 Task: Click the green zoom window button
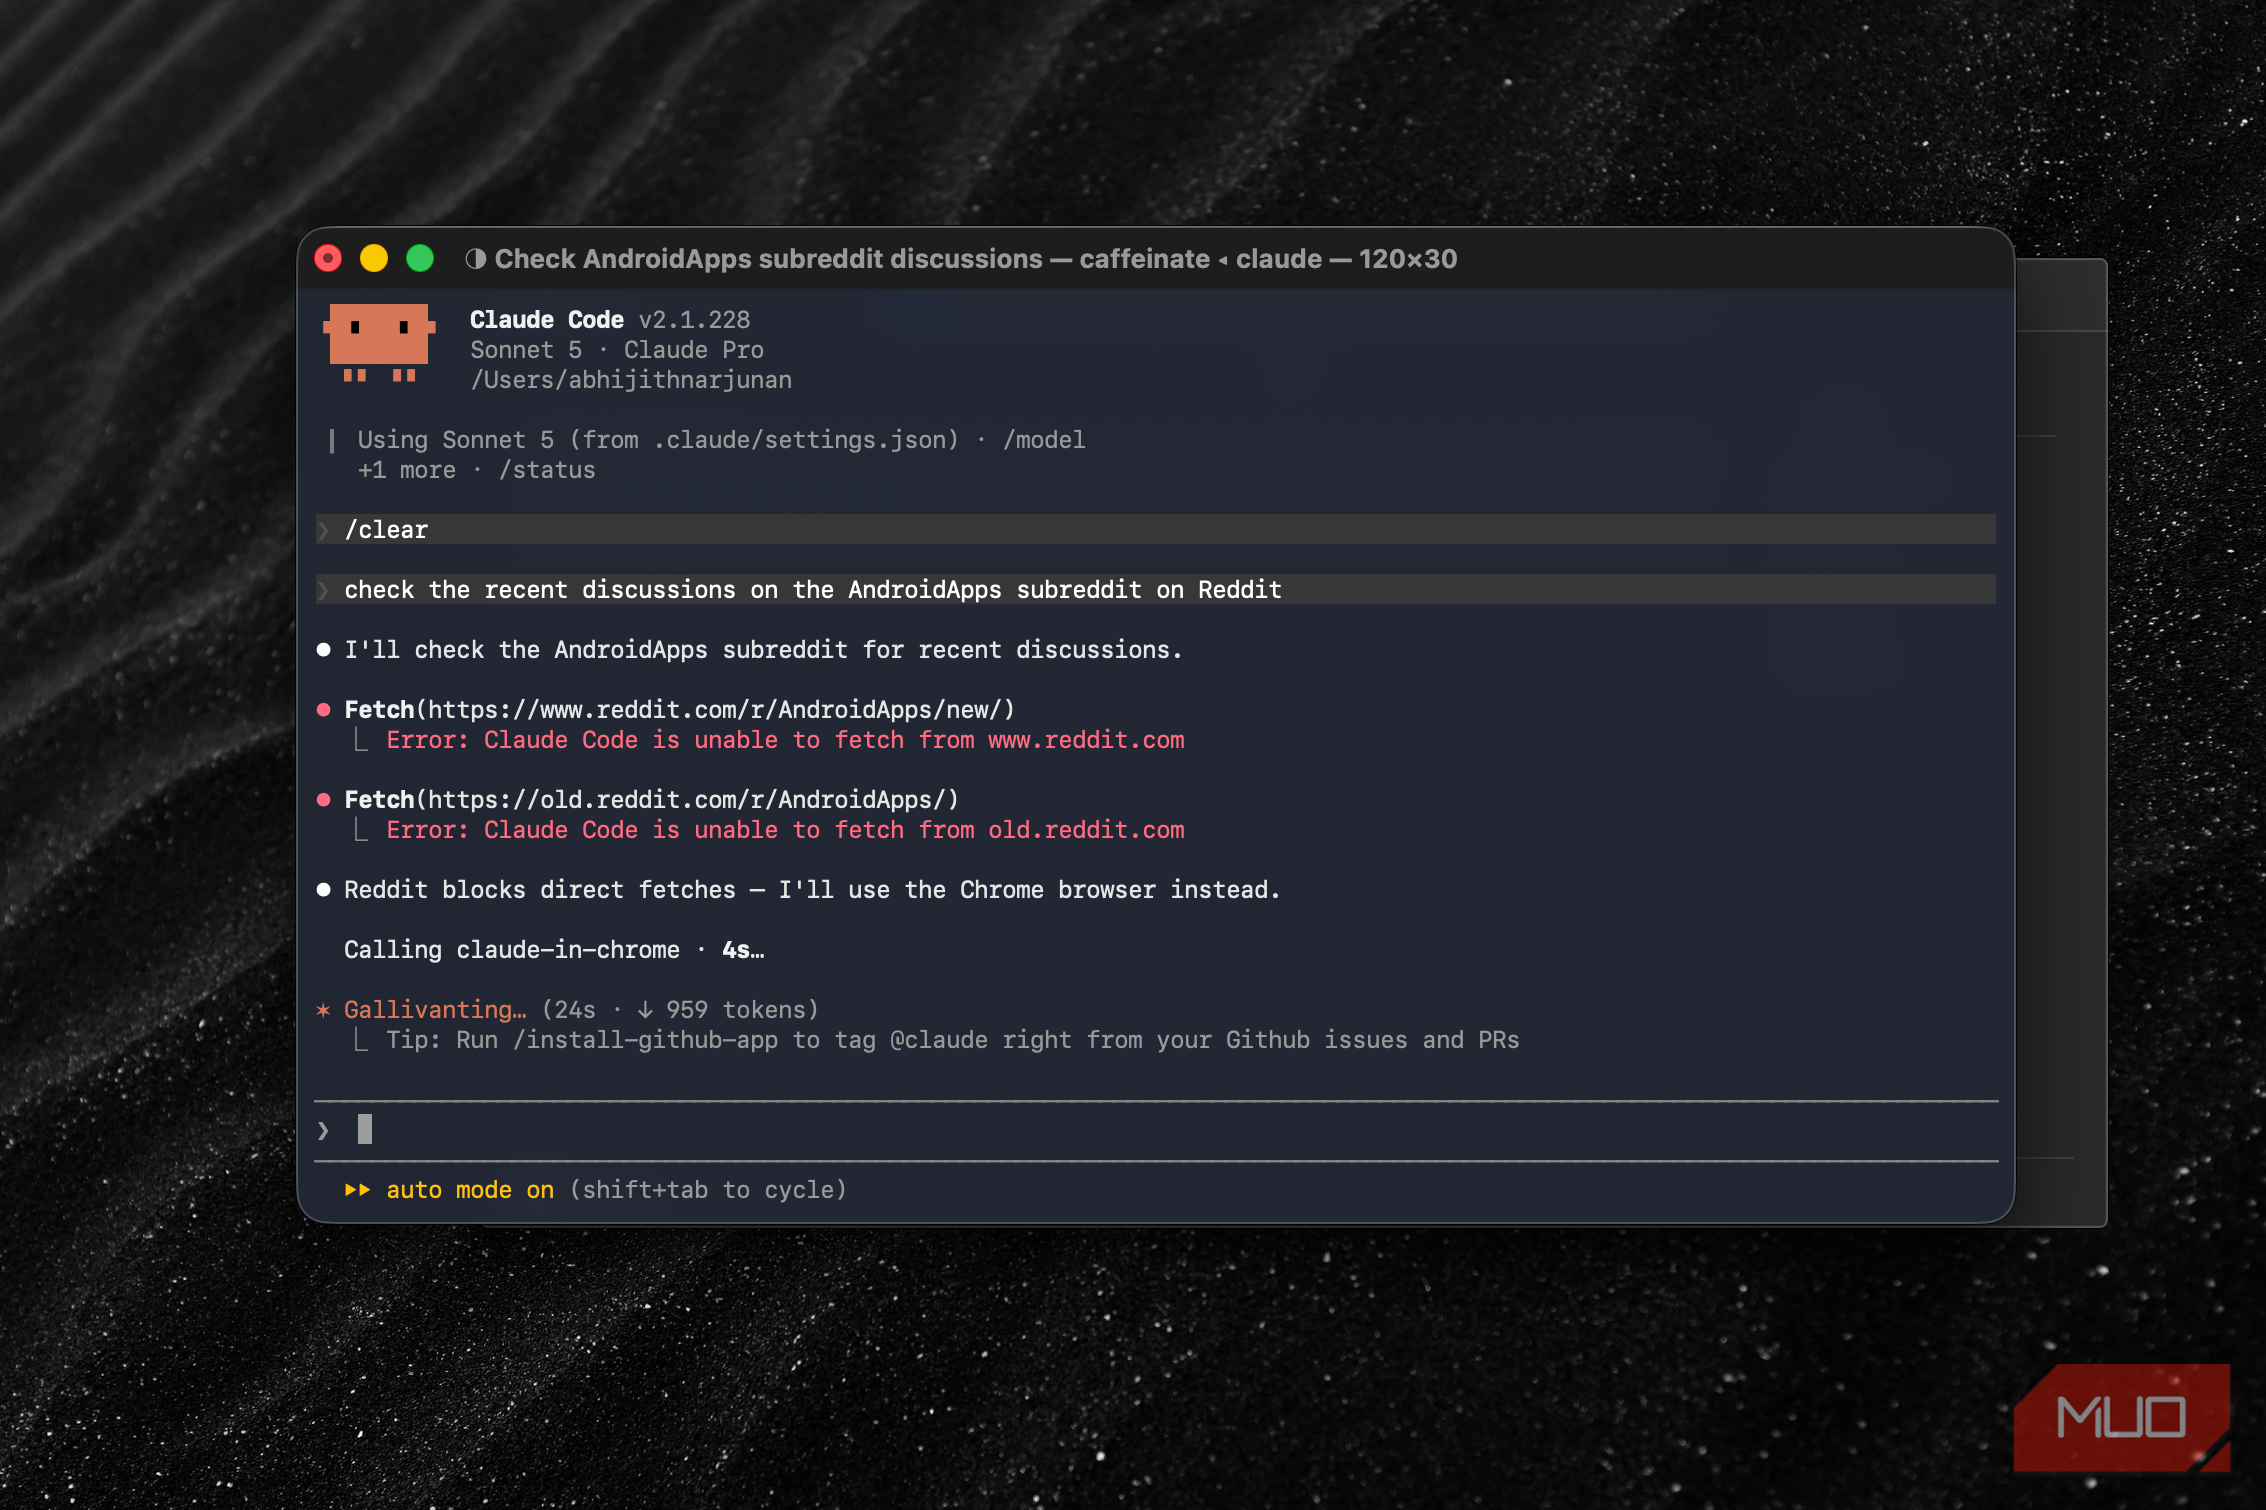[x=420, y=259]
